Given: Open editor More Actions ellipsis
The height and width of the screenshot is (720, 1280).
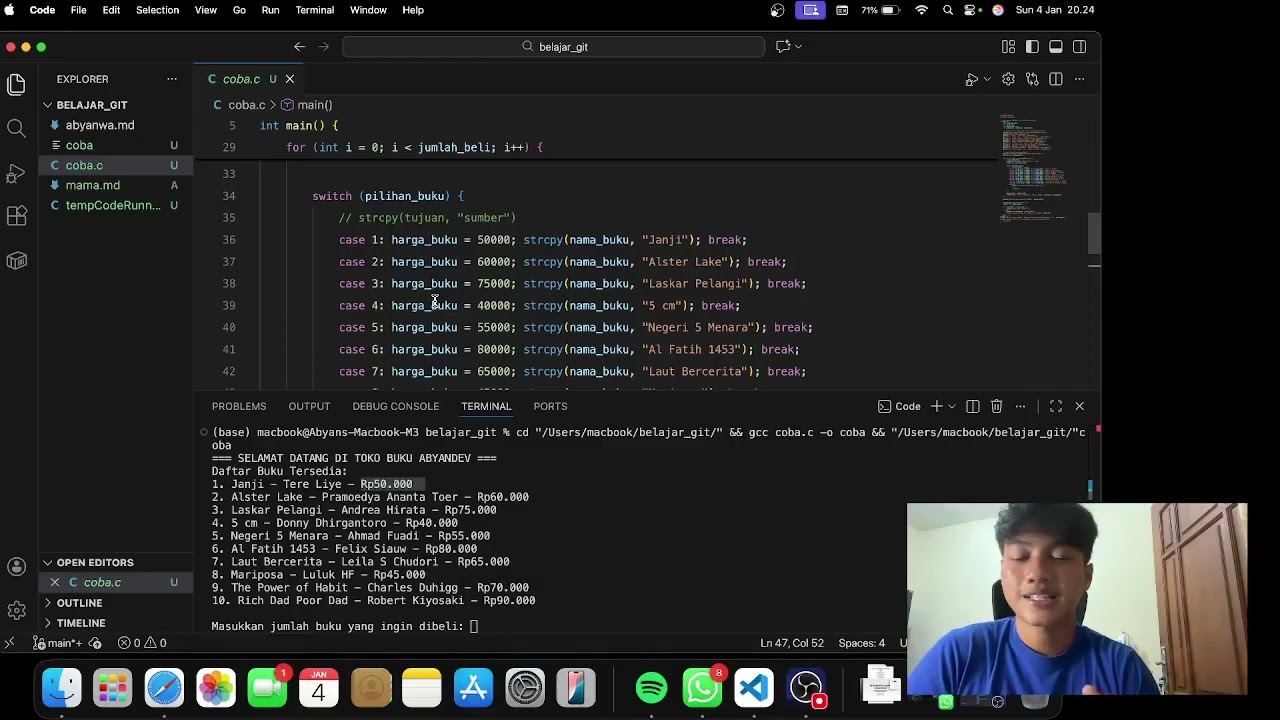Looking at the screenshot, I should [1080, 79].
